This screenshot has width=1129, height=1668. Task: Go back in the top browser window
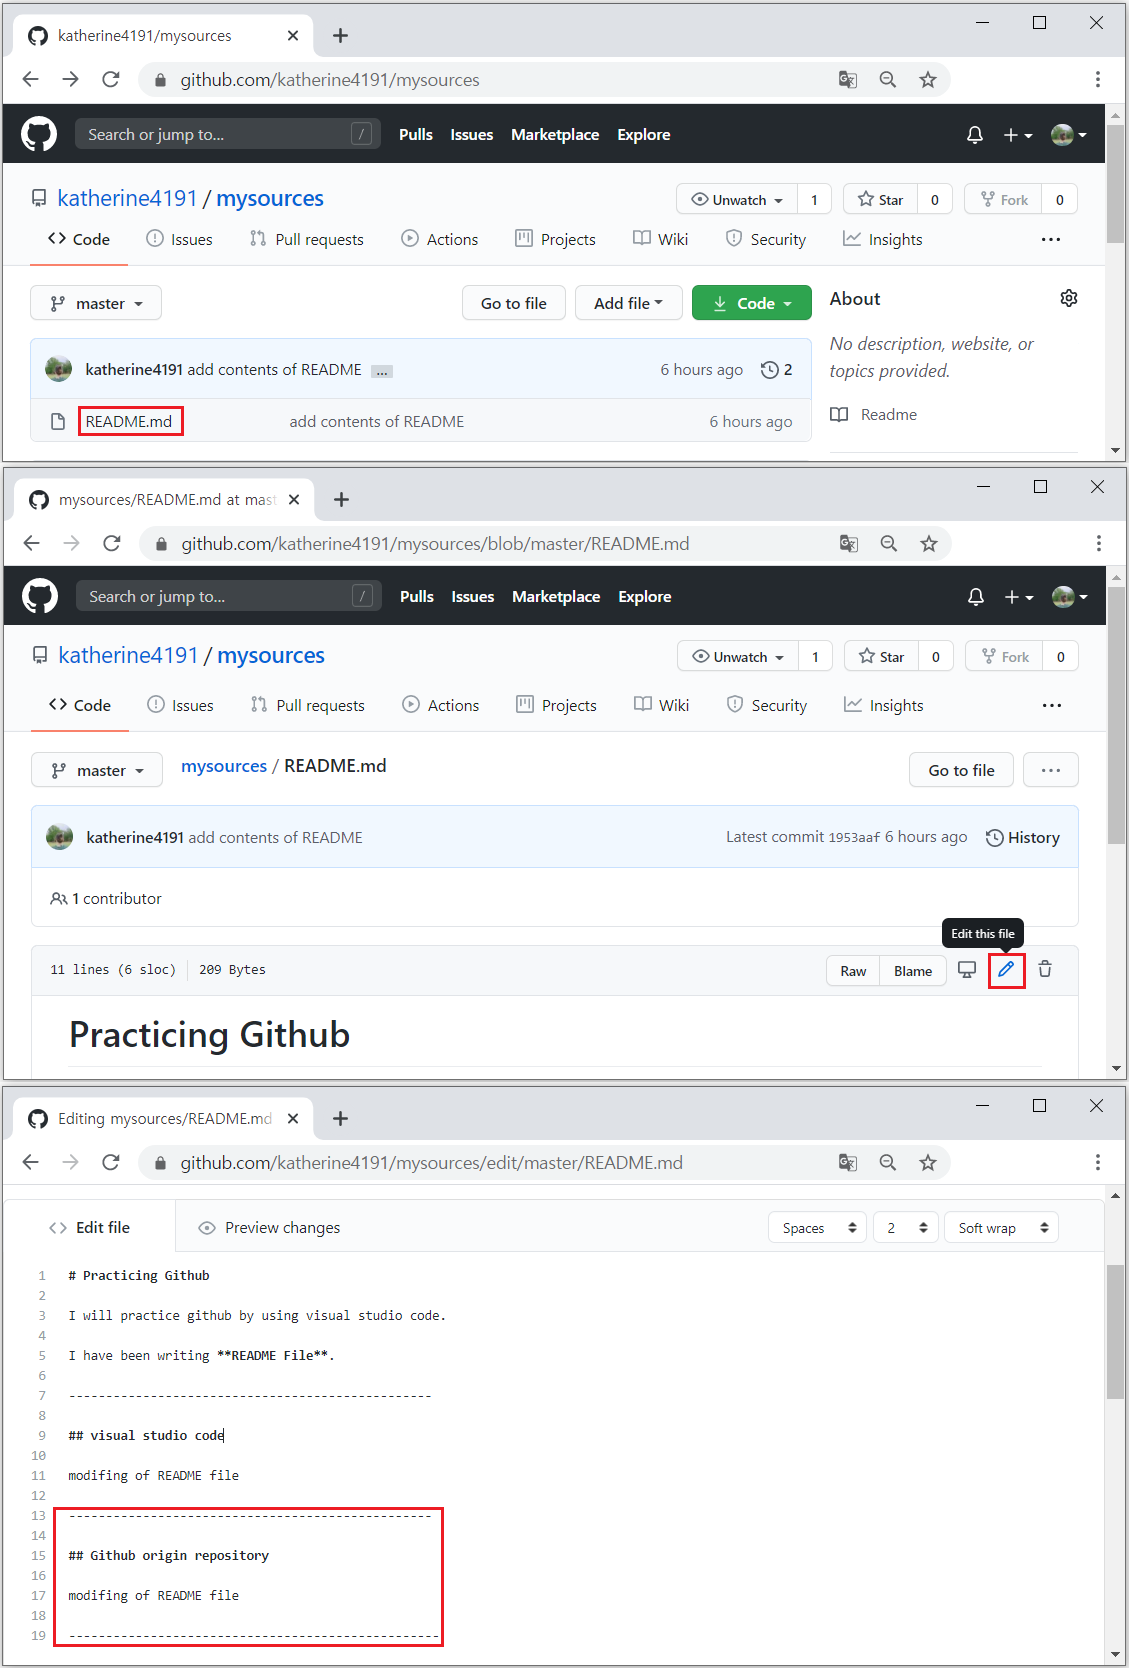pyautogui.click(x=31, y=79)
